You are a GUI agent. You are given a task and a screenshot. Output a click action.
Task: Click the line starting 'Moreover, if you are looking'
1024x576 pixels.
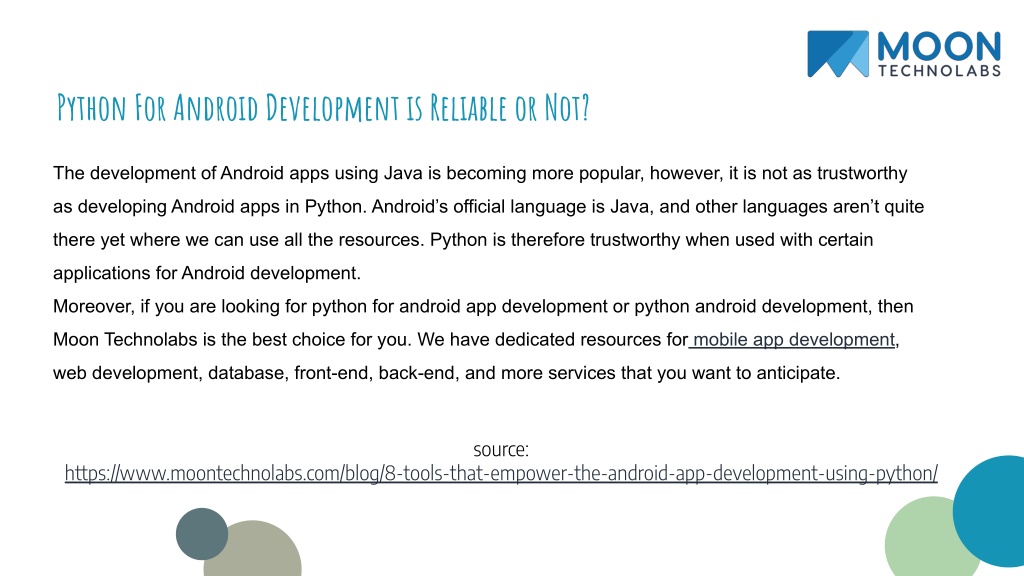[483, 306]
